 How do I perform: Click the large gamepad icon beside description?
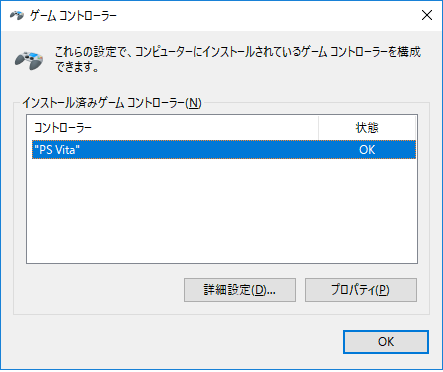coord(29,60)
